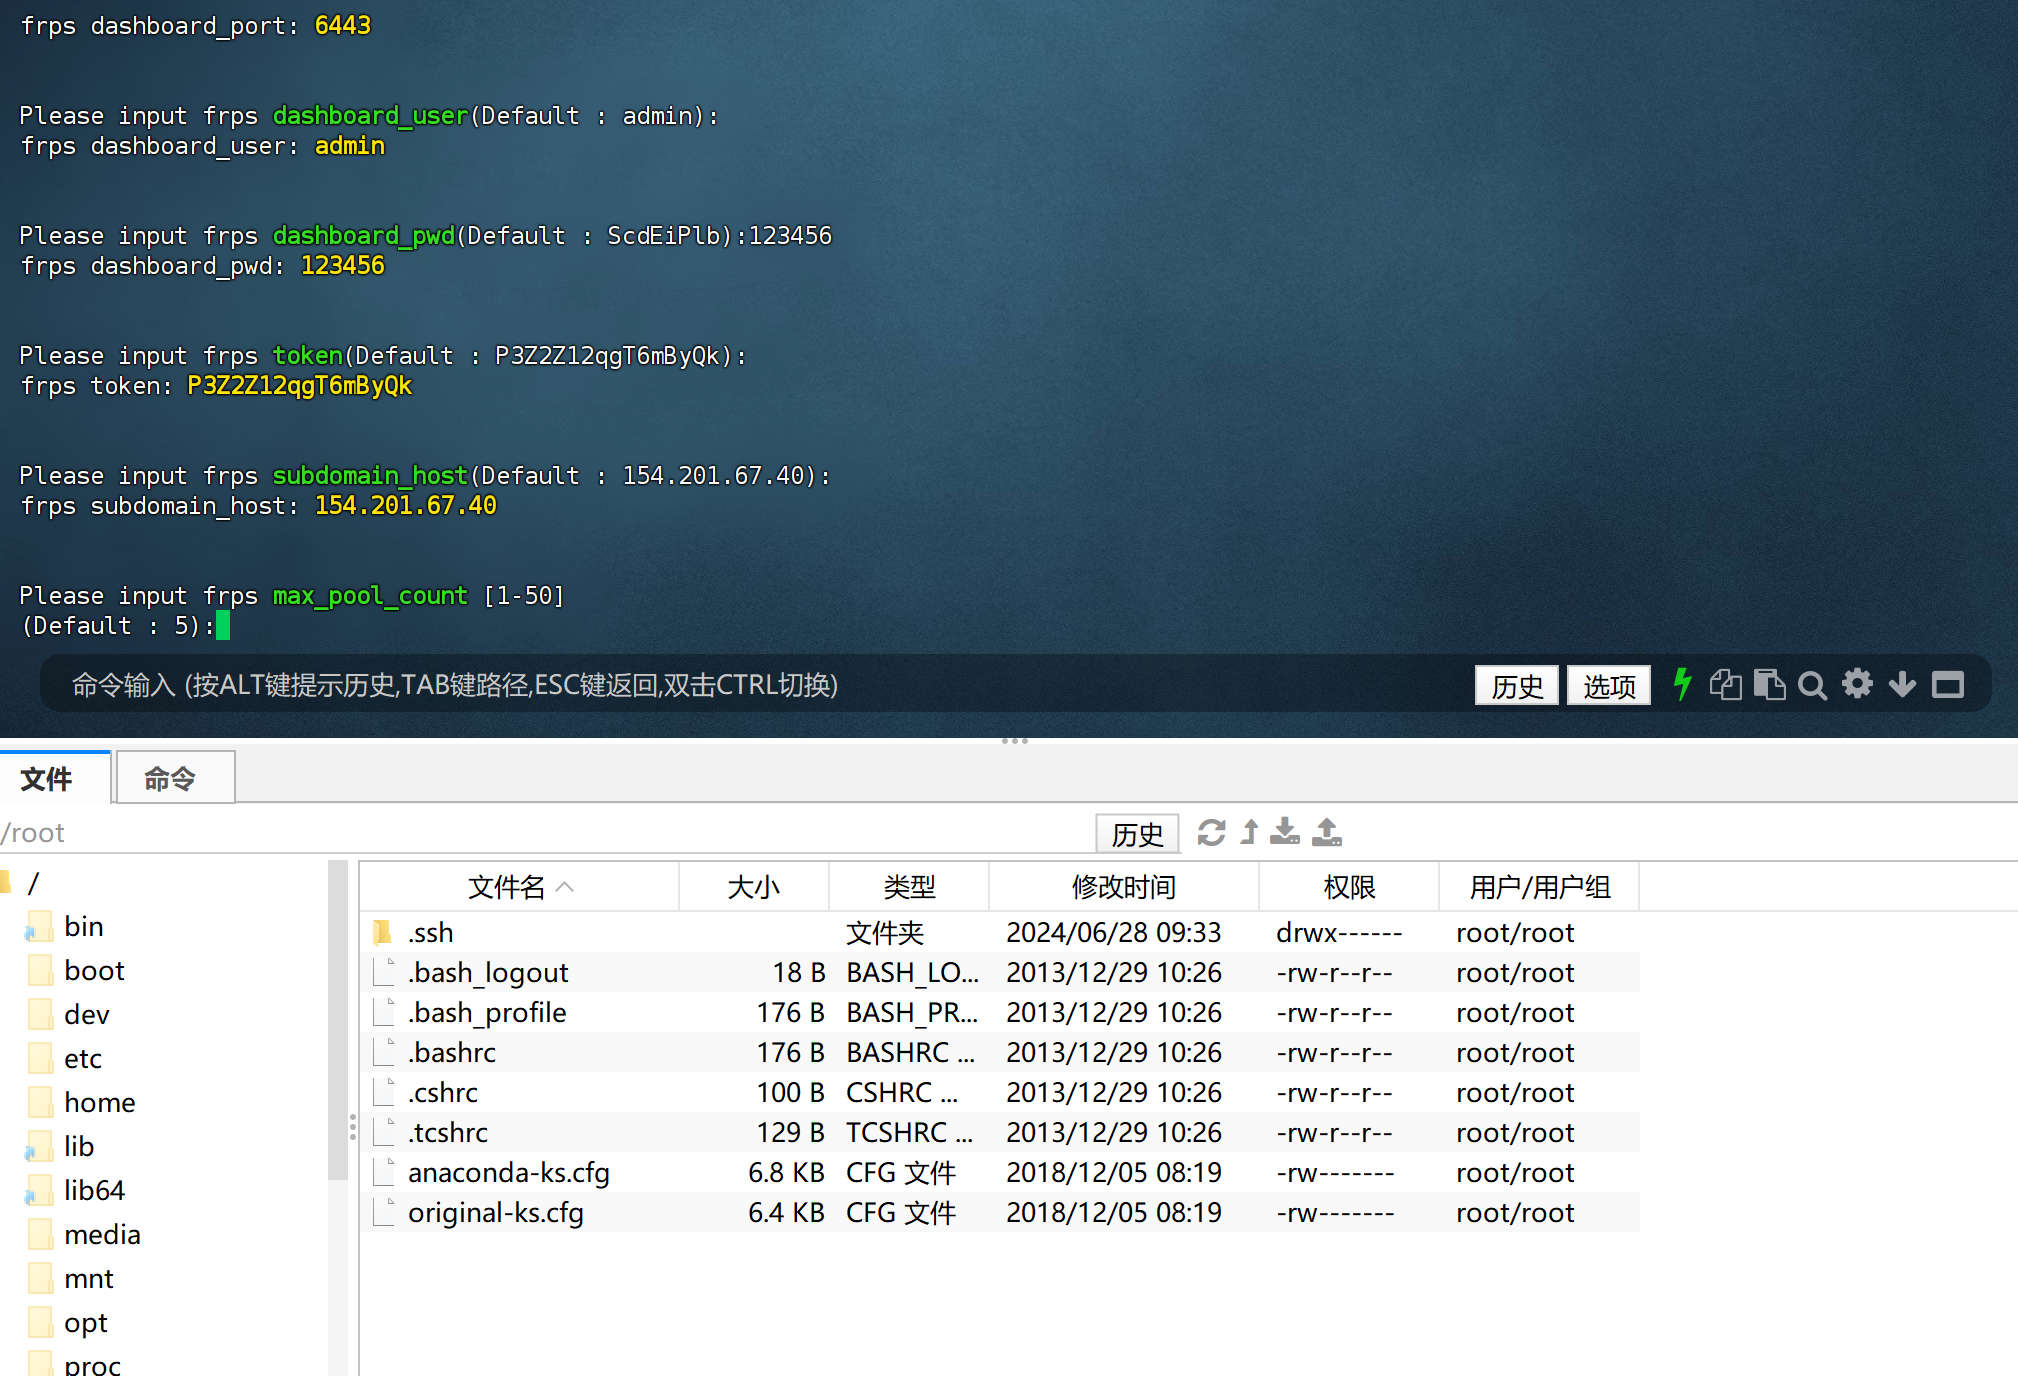2018x1376 pixels.
Task: Click the window display mode icon
Action: coord(1948,685)
